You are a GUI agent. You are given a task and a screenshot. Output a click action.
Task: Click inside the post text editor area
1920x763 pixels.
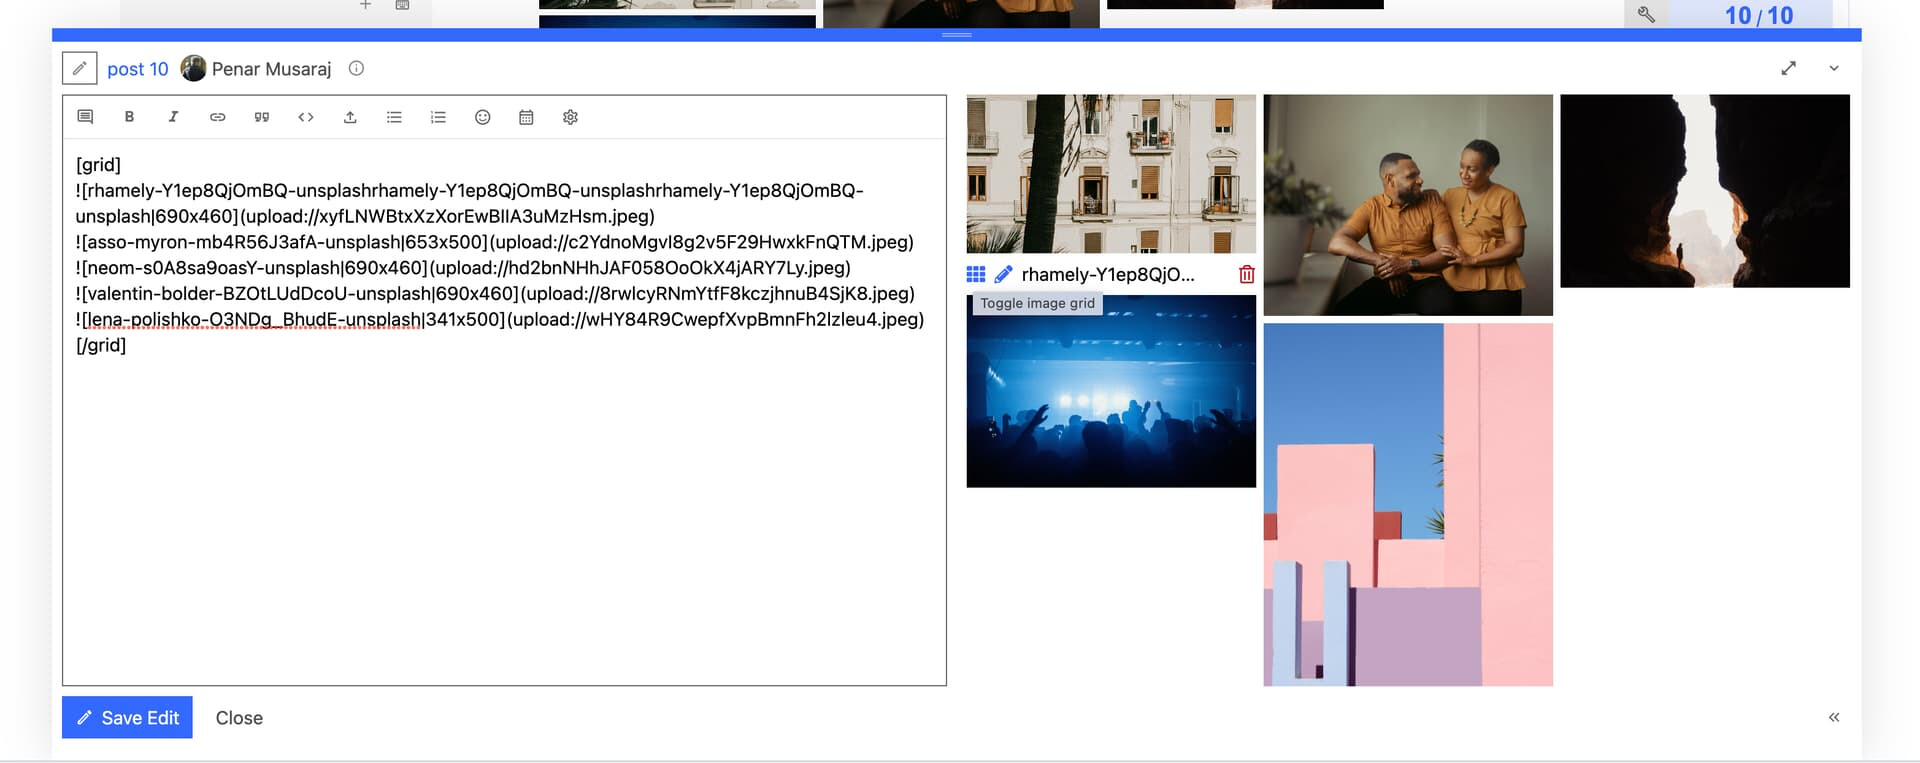click(504, 500)
